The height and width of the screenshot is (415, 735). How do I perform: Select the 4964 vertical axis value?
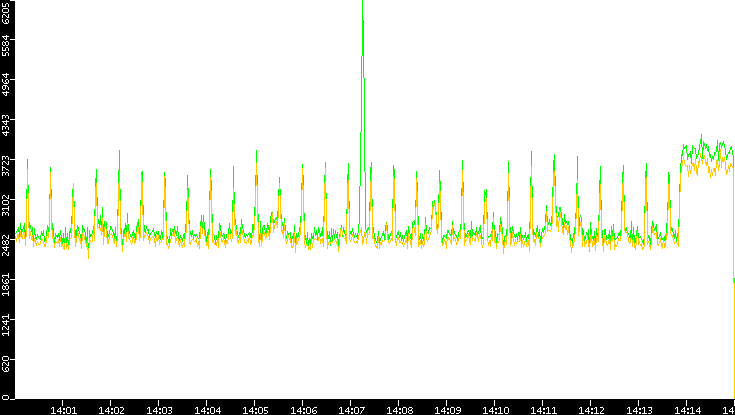click(x=6, y=85)
